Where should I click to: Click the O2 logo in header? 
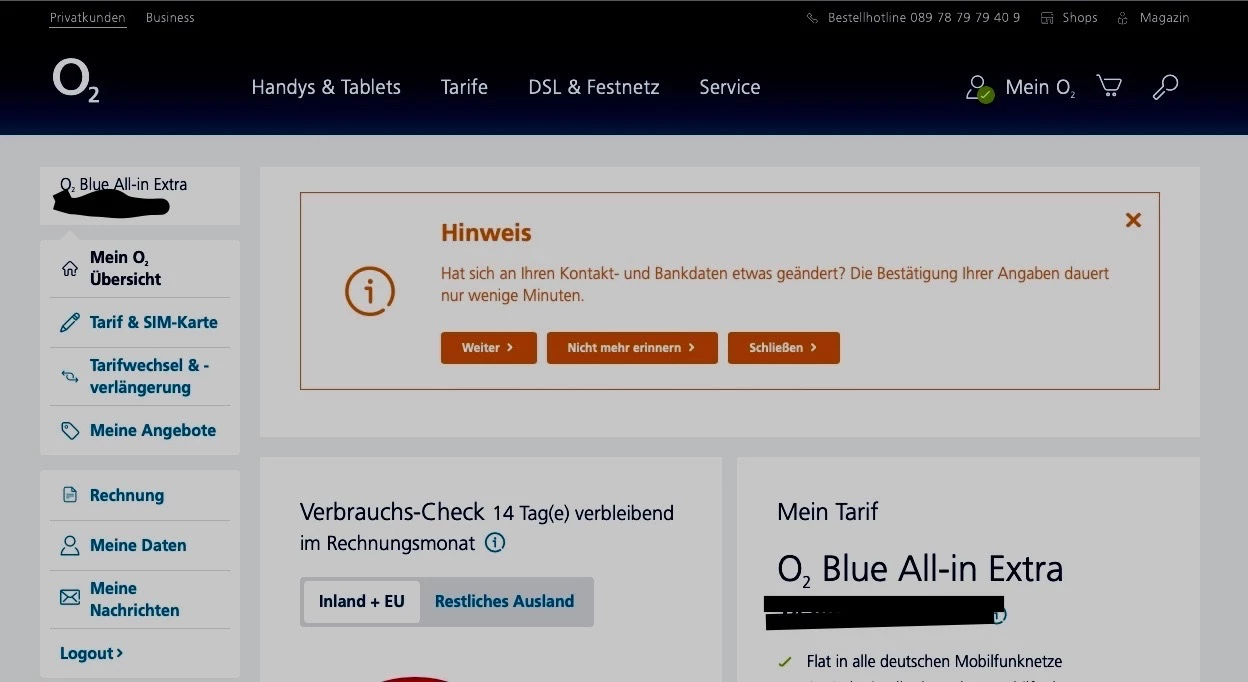point(76,82)
